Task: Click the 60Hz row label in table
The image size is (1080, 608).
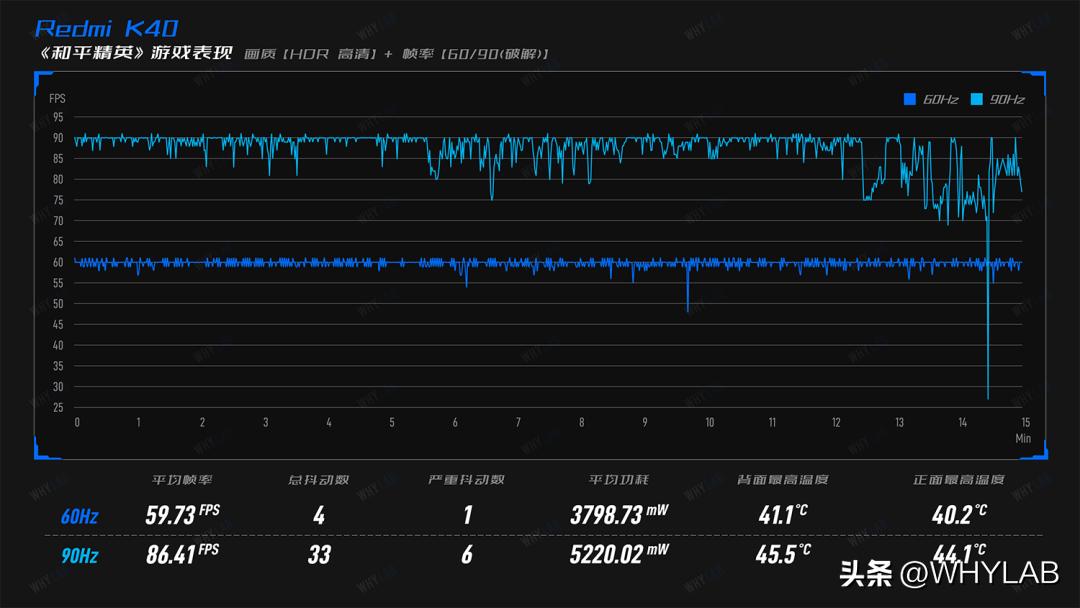Action: tap(79, 517)
